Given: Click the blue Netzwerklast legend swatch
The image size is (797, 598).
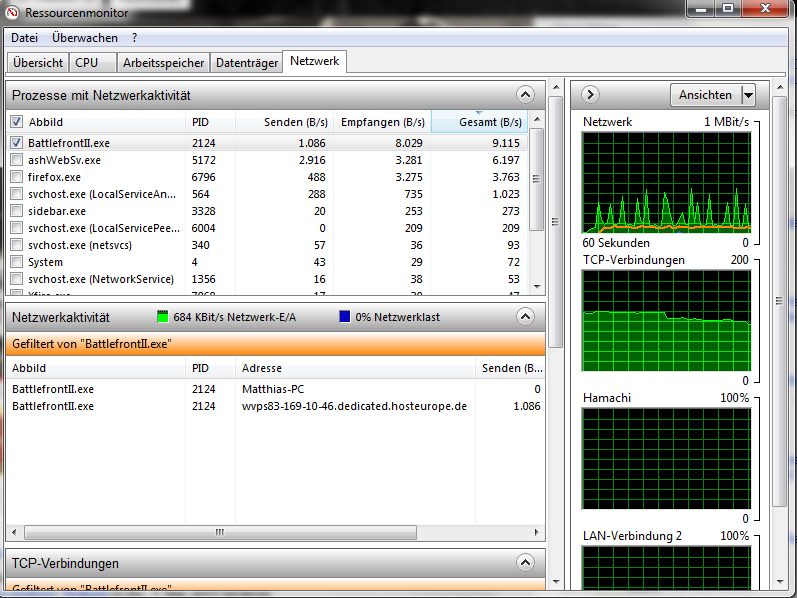Looking at the screenshot, I should pyautogui.click(x=344, y=317).
